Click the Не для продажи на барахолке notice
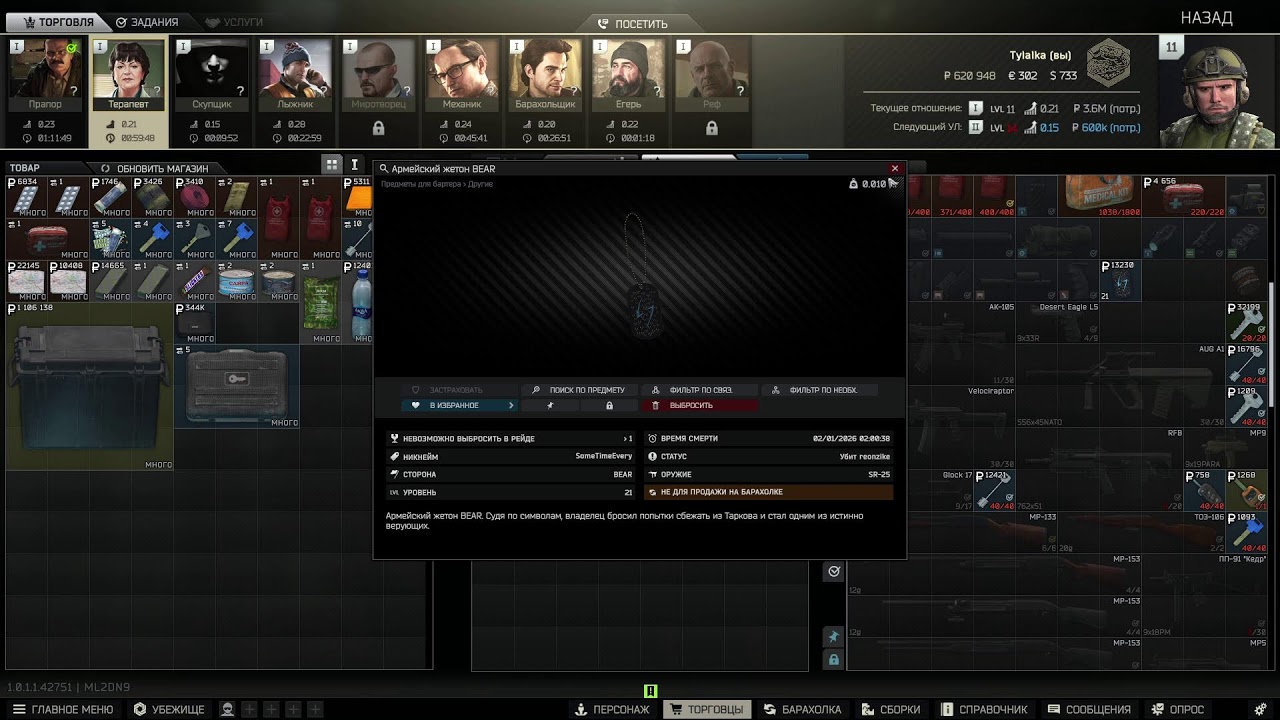This screenshot has height=720, width=1280. click(x=768, y=492)
